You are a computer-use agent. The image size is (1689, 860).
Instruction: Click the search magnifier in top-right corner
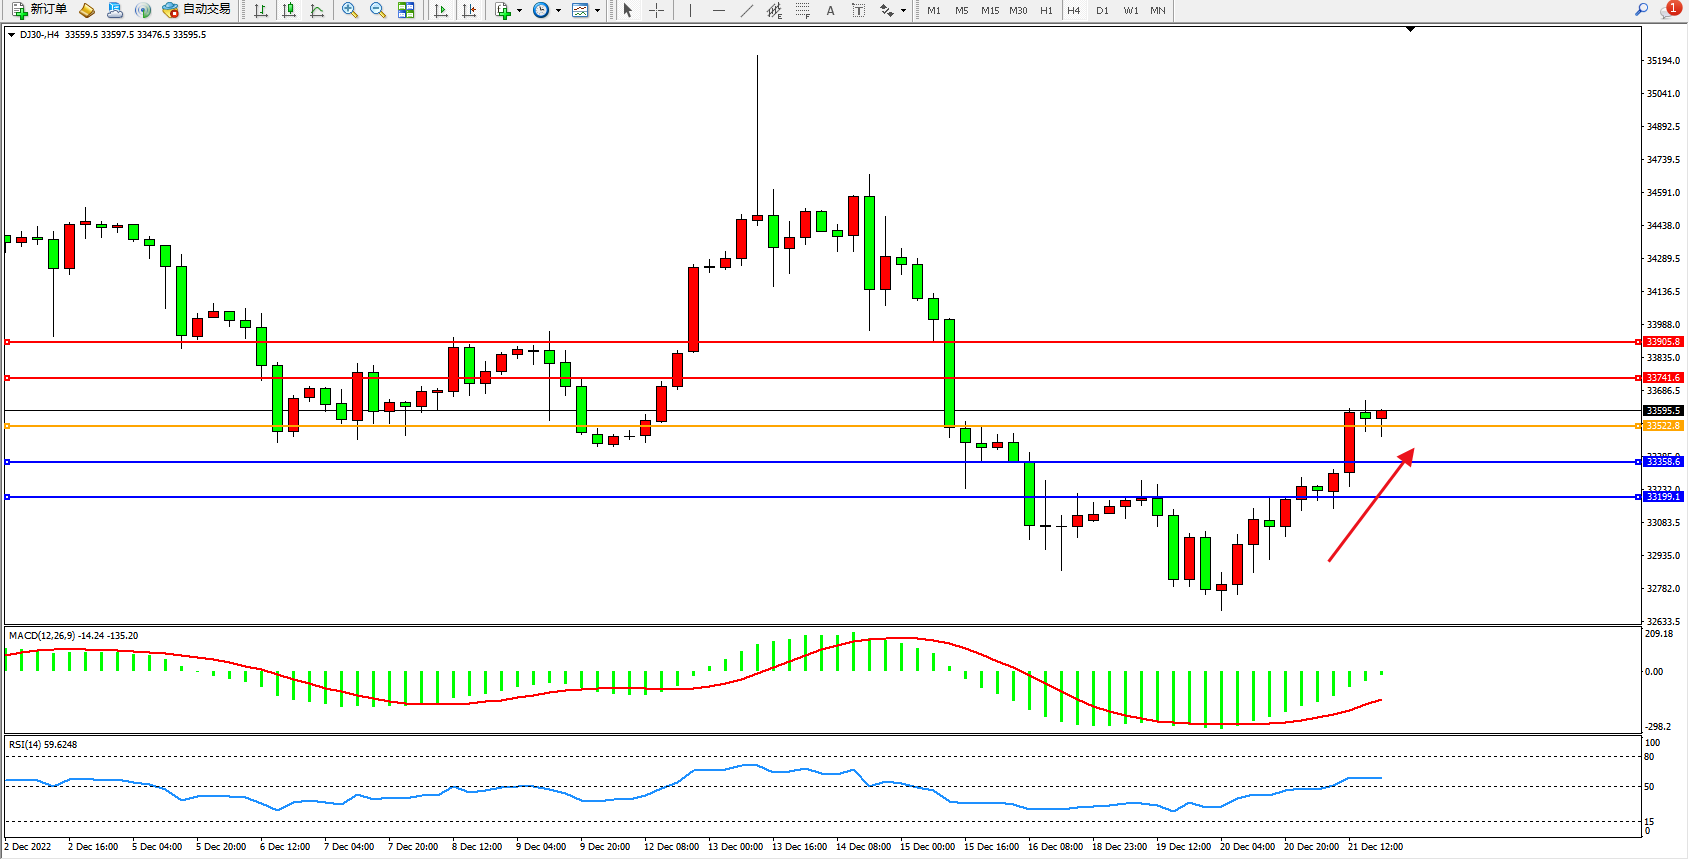pyautogui.click(x=1641, y=10)
